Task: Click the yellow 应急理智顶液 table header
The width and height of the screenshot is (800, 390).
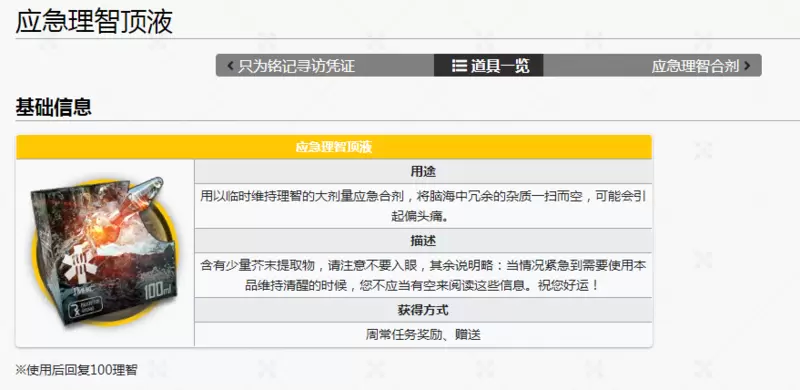Action: click(x=334, y=147)
